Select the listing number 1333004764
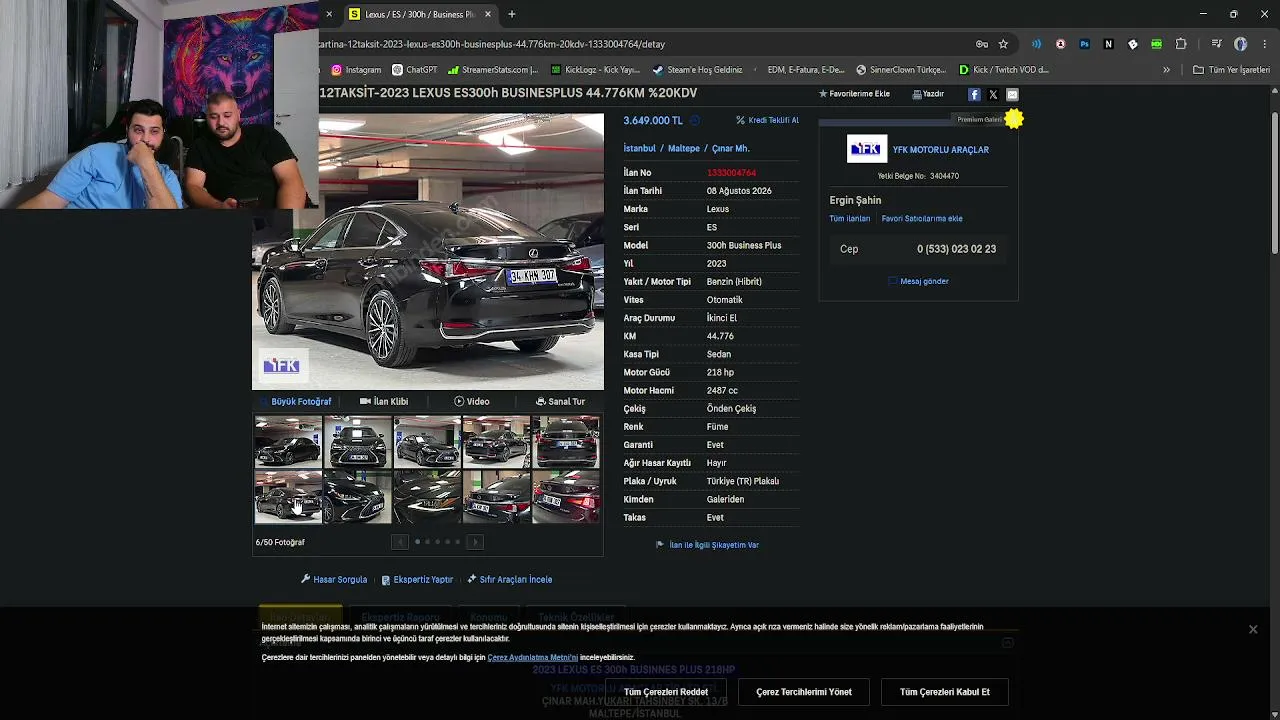Screen dimensions: 1280x720 coord(731,173)
